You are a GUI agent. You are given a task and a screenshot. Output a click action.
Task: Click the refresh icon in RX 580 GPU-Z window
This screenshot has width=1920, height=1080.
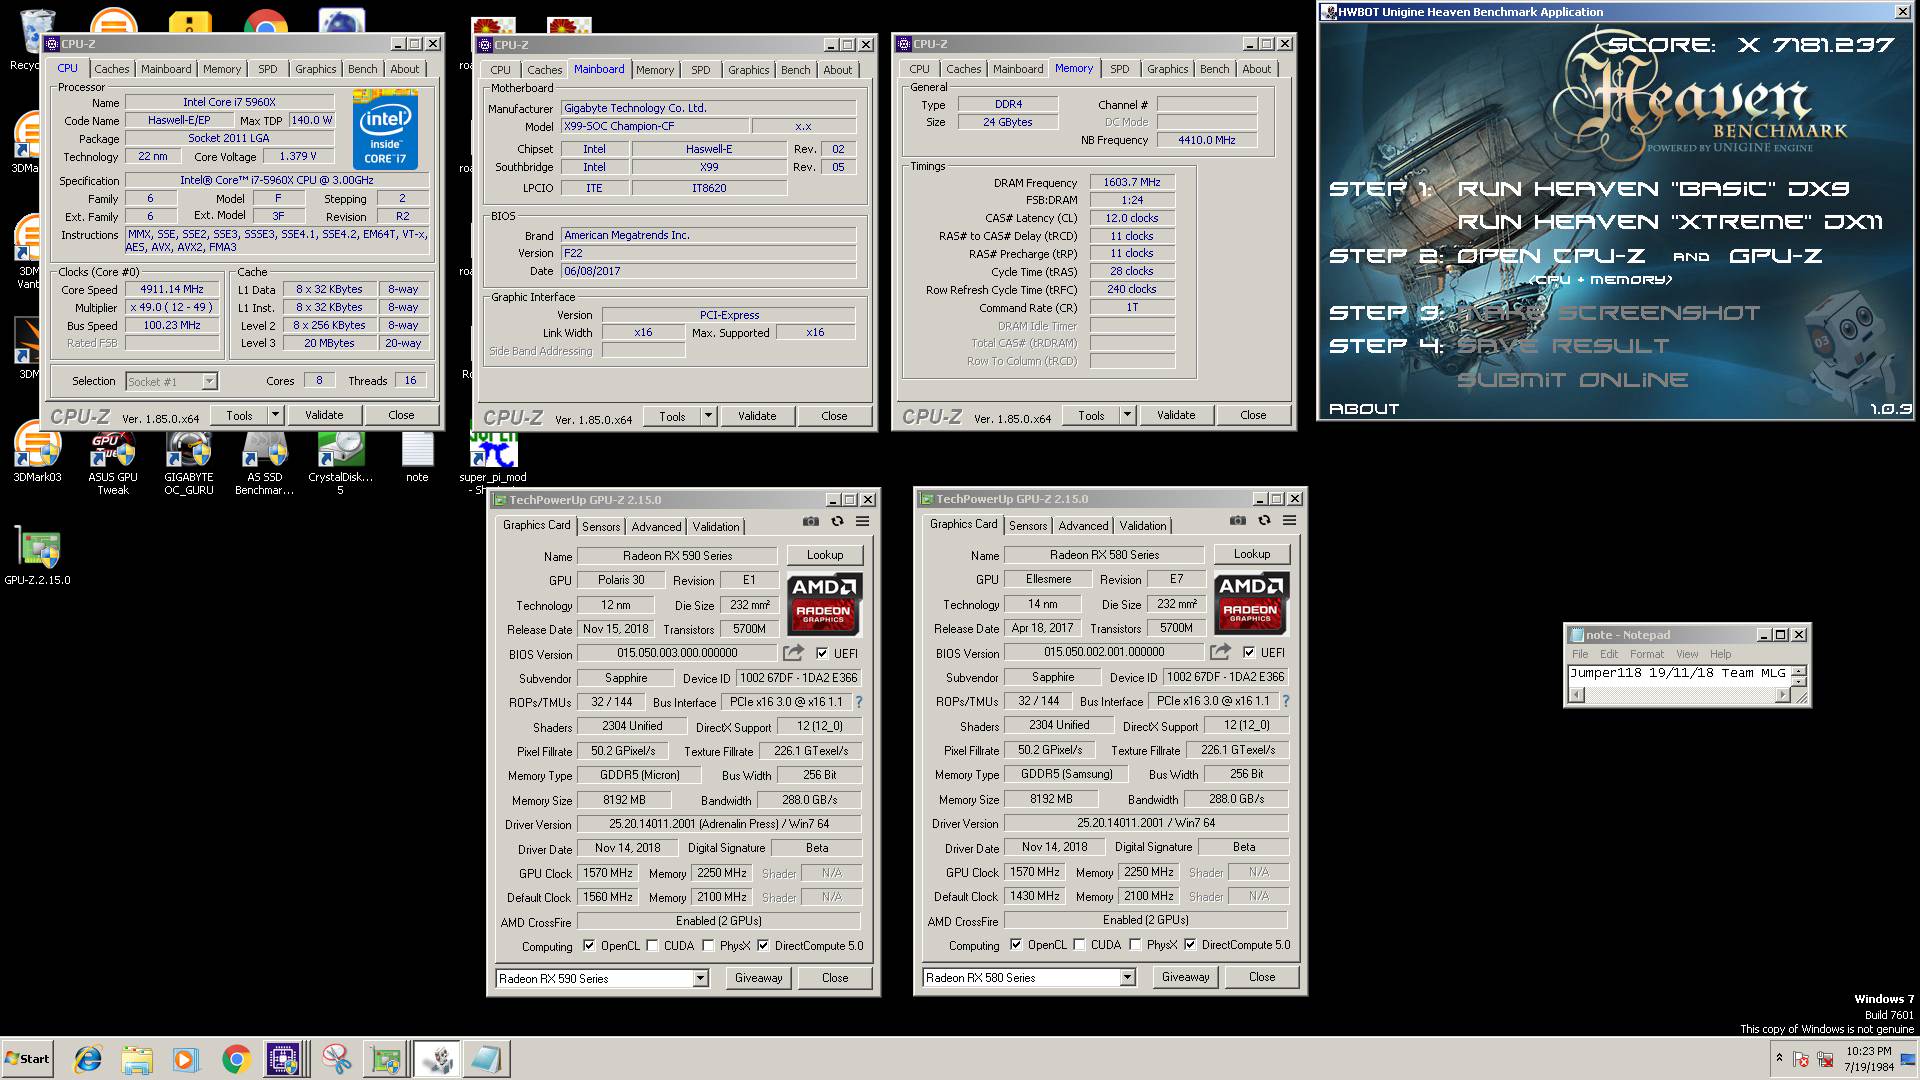[x=1264, y=520]
